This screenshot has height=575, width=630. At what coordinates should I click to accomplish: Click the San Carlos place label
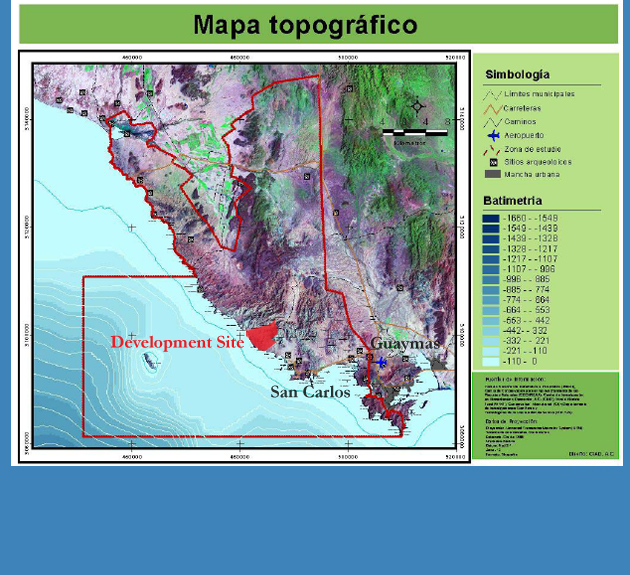click(x=310, y=392)
